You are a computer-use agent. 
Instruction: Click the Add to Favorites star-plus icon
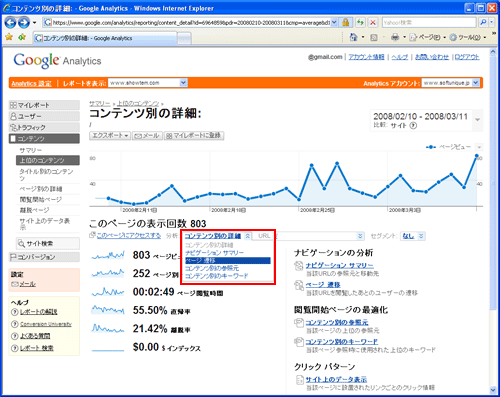(x=22, y=37)
